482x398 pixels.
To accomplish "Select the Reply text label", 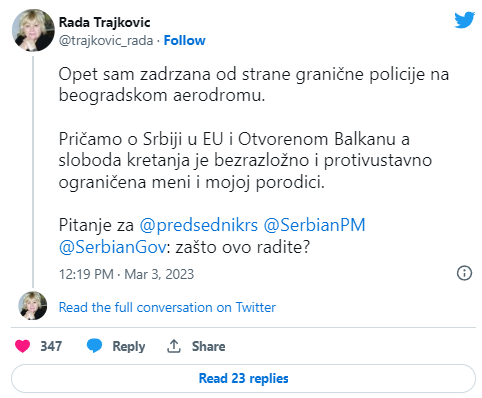I will pos(129,347).
